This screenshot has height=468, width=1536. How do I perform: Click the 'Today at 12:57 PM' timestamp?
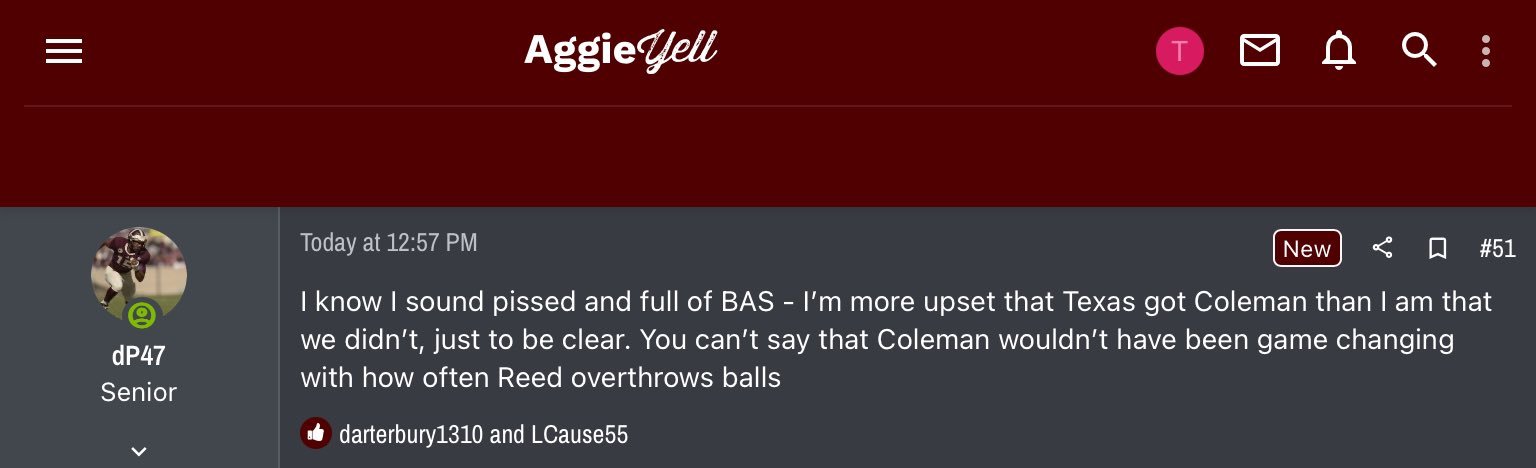(388, 243)
